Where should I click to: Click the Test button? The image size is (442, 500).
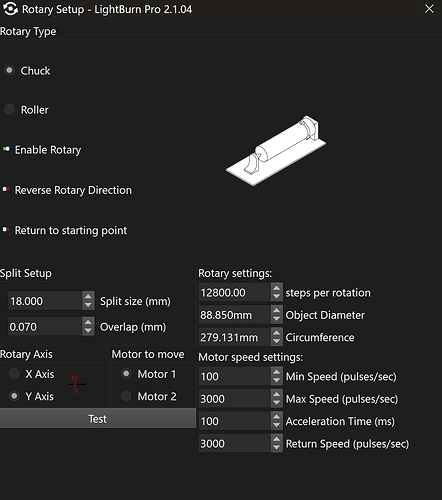coord(98,419)
